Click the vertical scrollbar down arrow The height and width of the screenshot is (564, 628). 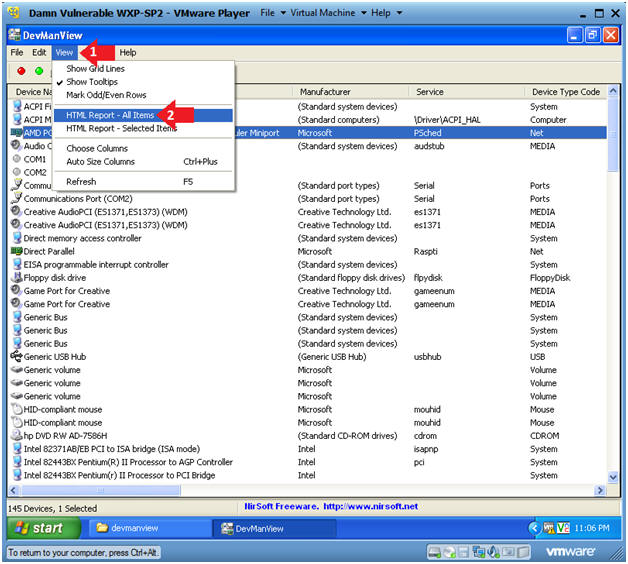click(613, 477)
